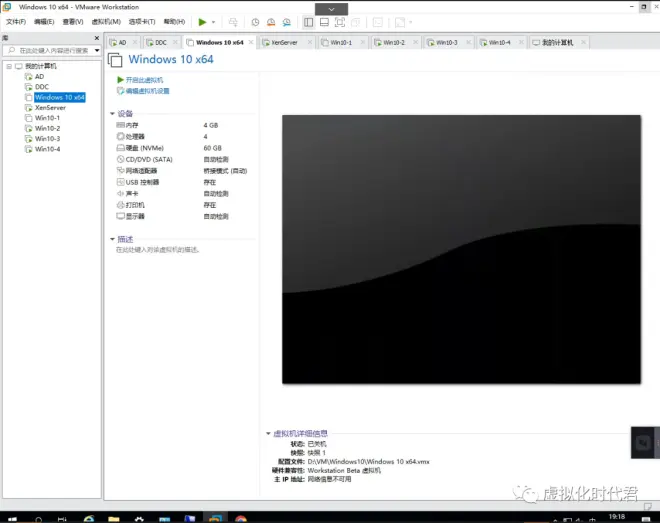Open the snapshot manager icon
The height and width of the screenshot is (523, 660).
287,22
